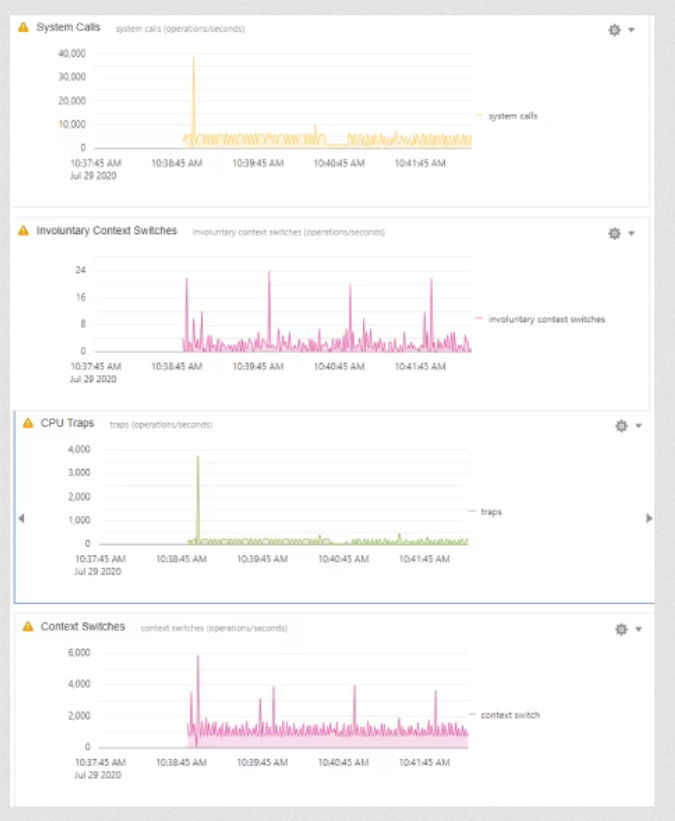Go to next chart using right arrow
675x821 pixels.
coord(649,518)
